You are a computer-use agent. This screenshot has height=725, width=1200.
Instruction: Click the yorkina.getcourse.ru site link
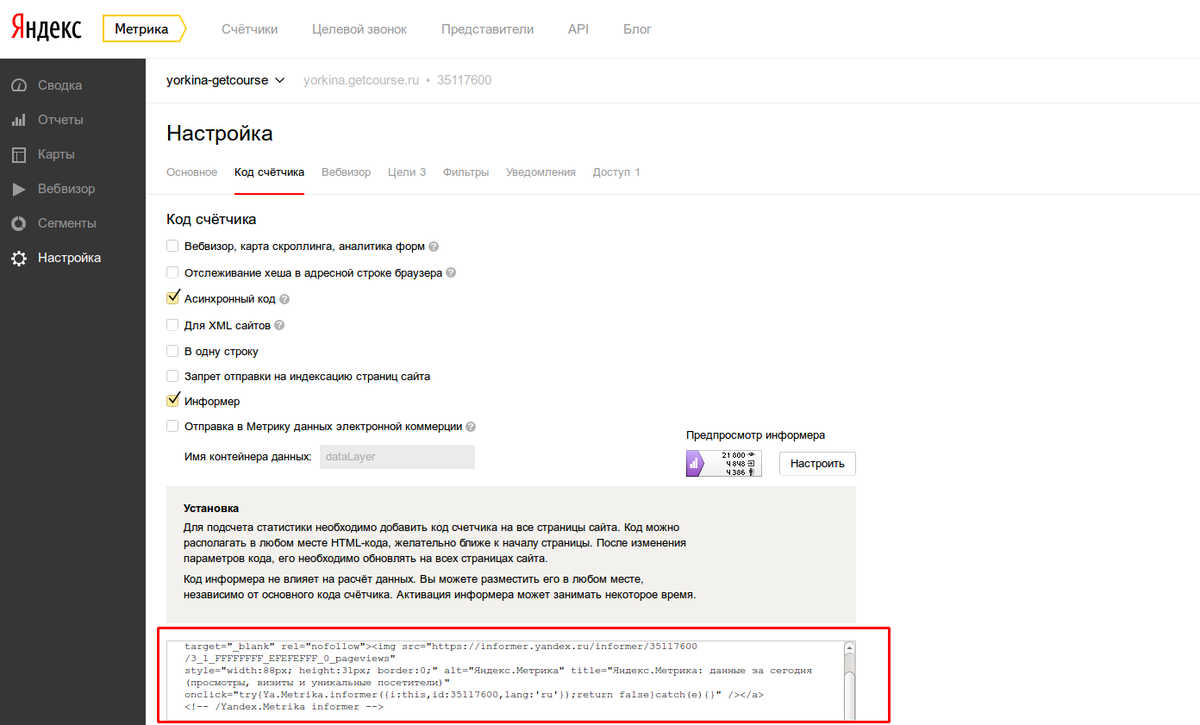coord(361,80)
